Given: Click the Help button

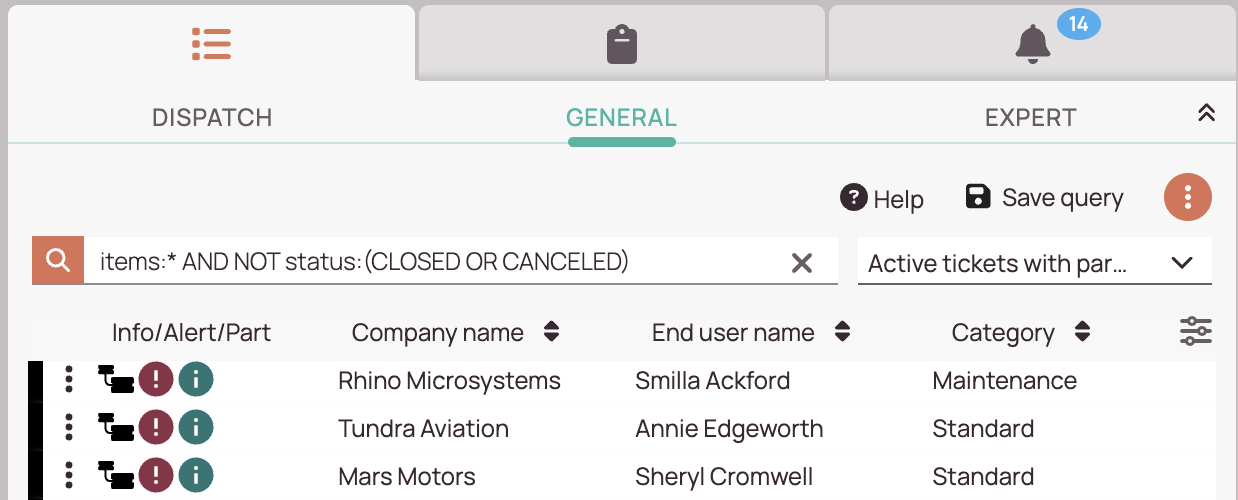Looking at the screenshot, I should pos(882,198).
